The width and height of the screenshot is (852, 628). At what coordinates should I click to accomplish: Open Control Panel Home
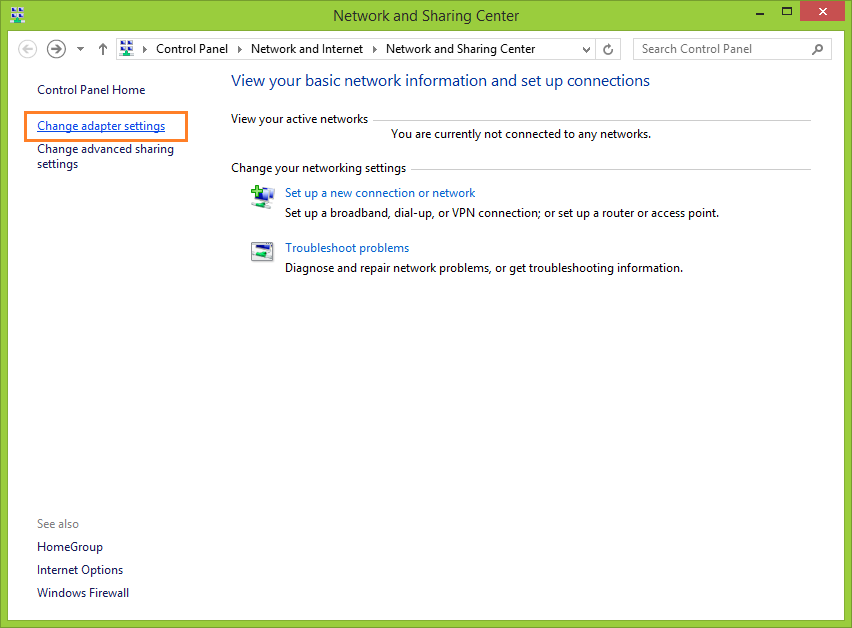pyautogui.click(x=91, y=90)
